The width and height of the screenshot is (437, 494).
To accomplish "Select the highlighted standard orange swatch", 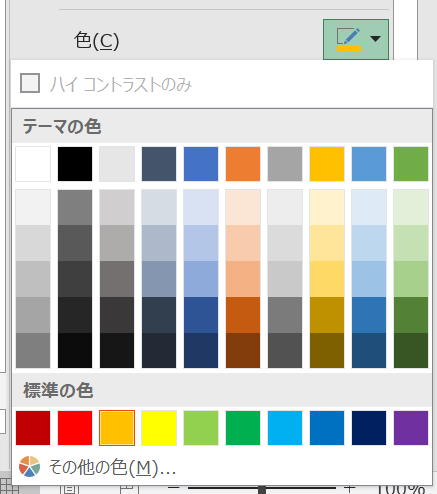I will tap(117, 428).
